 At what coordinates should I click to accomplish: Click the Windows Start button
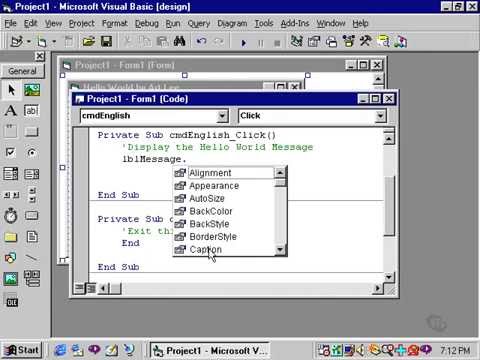click(x=22, y=350)
